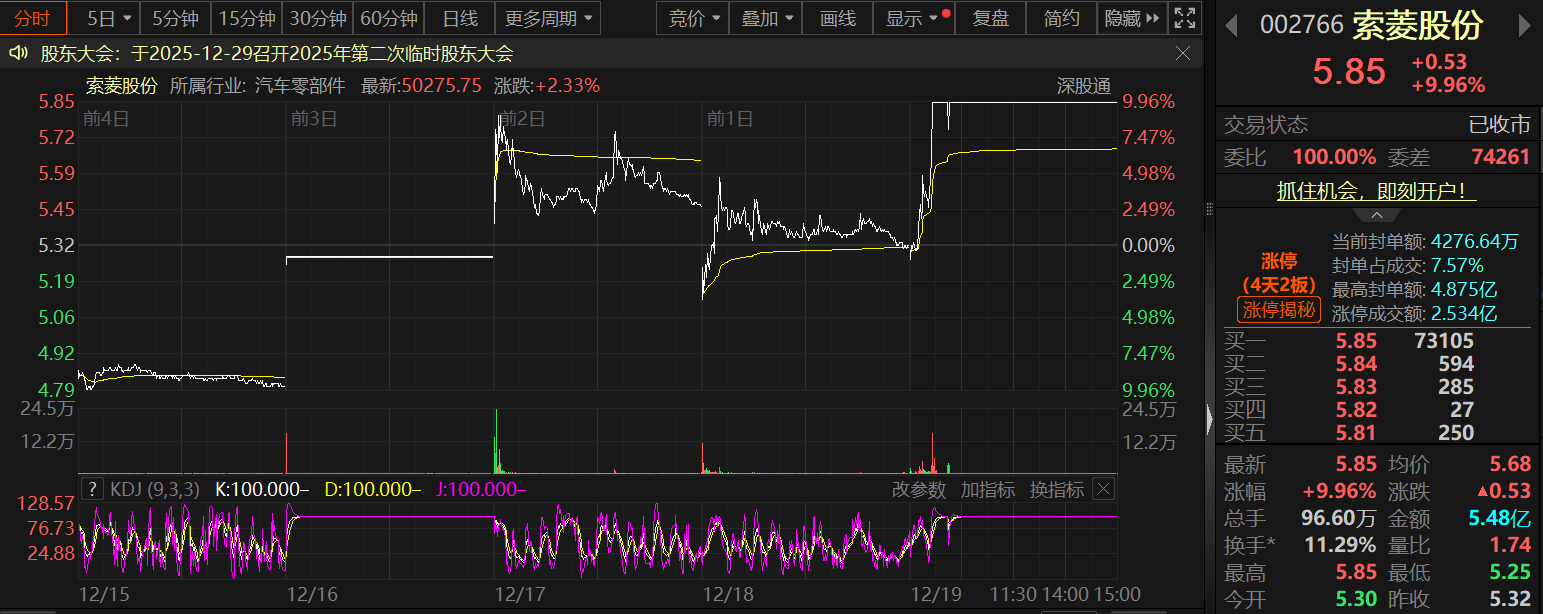
Task: Toggle 画线 drawing mode
Action: (837, 18)
